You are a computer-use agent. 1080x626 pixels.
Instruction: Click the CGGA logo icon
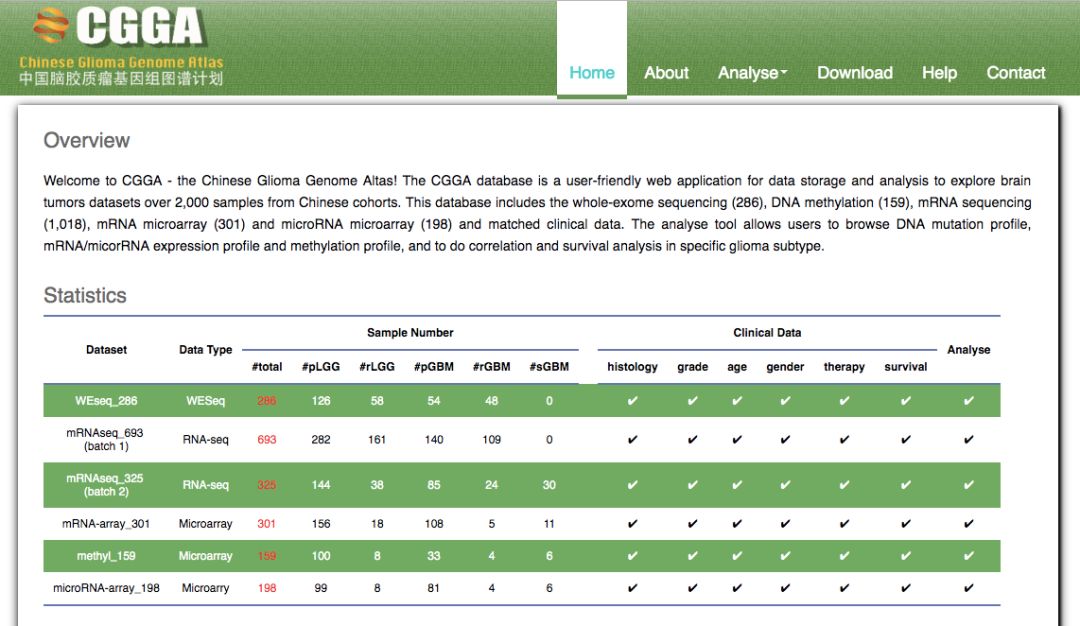[50, 28]
